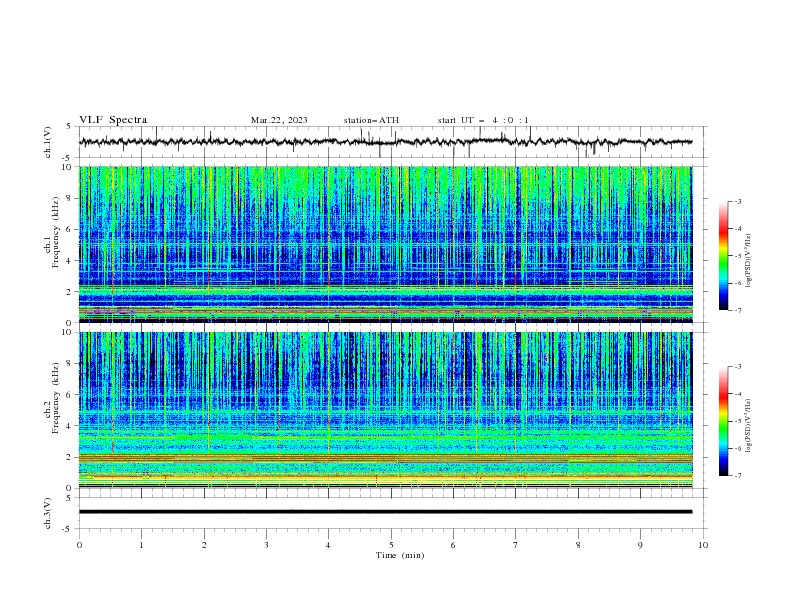Click inside the ch.2 spectrogram panel
This screenshot has width=792, height=612.
coord(386,410)
